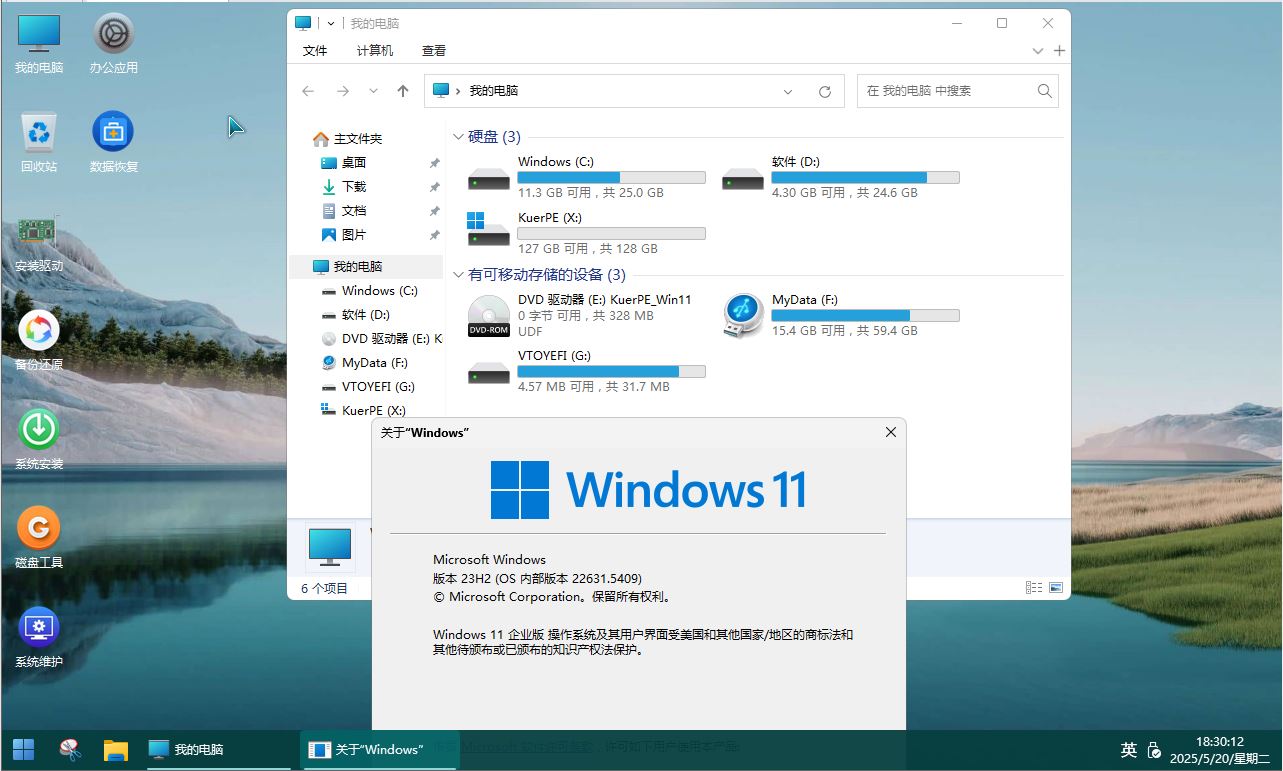This screenshot has height=771, width=1283.
Task: Go up one level with up arrow
Action: coord(403,91)
